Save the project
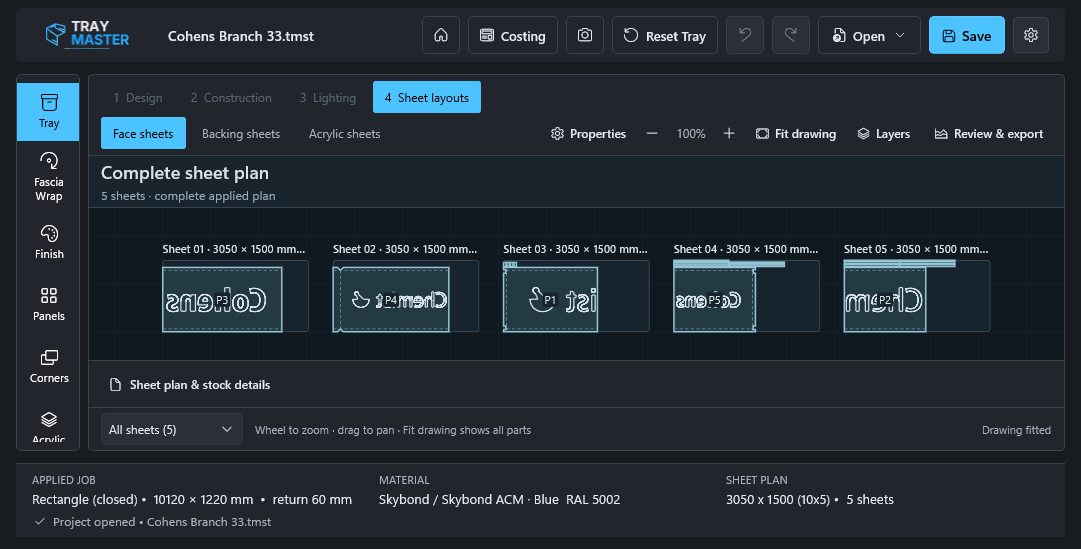Image resolution: width=1081 pixels, height=549 pixels. pyautogui.click(x=967, y=35)
